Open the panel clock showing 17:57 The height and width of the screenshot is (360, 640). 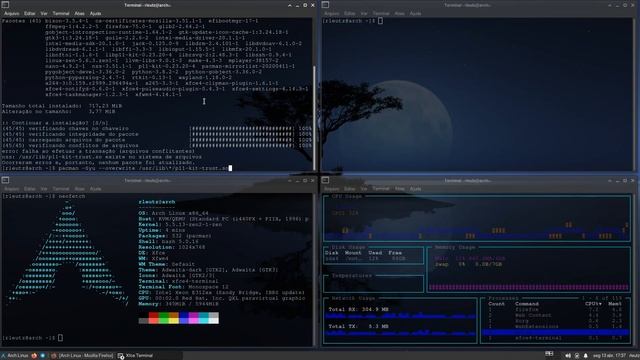tap(609, 356)
